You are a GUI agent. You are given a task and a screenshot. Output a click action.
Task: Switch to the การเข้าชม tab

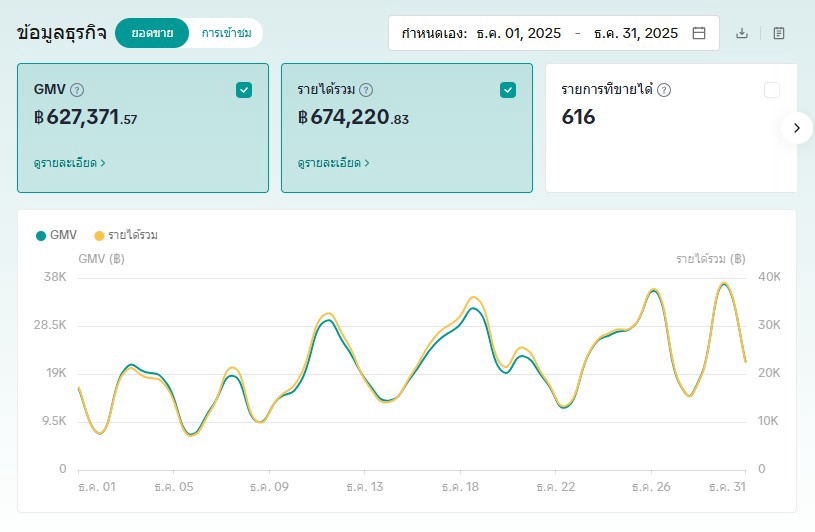225,33
